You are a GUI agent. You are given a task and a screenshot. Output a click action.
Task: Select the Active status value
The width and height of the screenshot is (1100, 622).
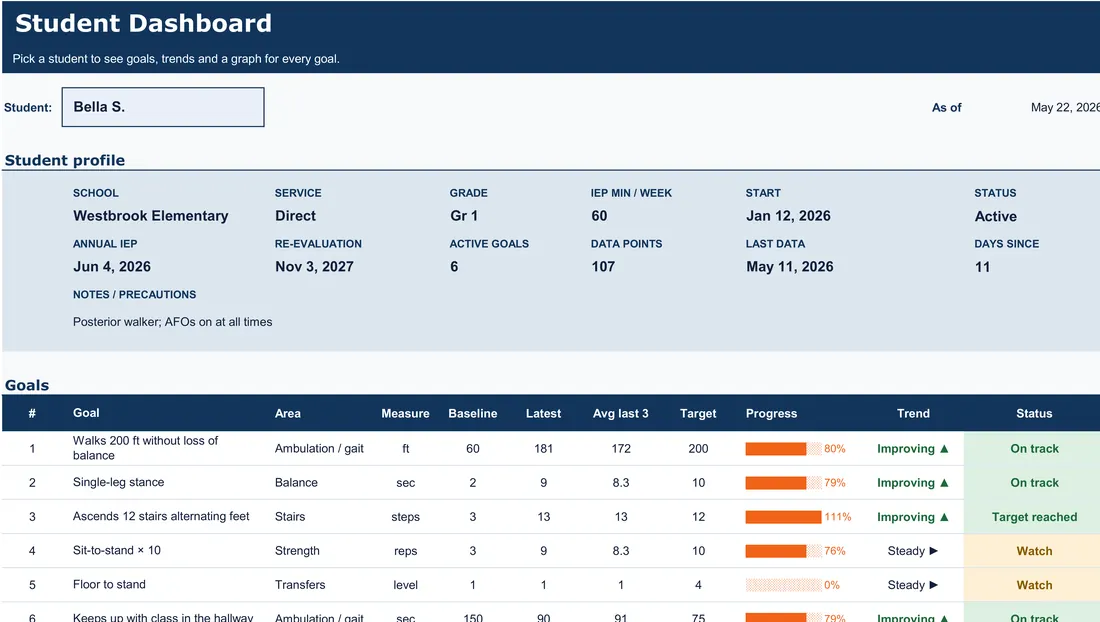tap(995, 217)
